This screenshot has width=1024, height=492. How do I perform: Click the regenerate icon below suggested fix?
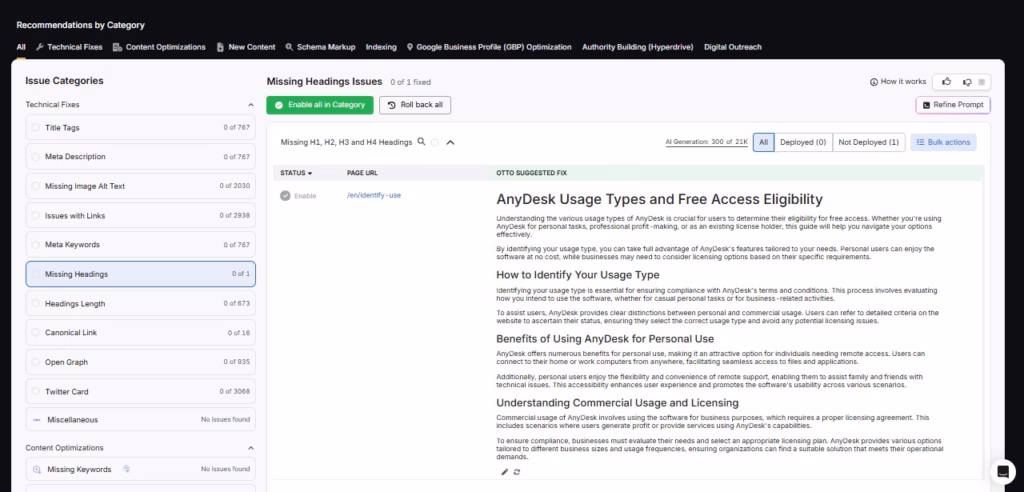click(x=517, y=471)
